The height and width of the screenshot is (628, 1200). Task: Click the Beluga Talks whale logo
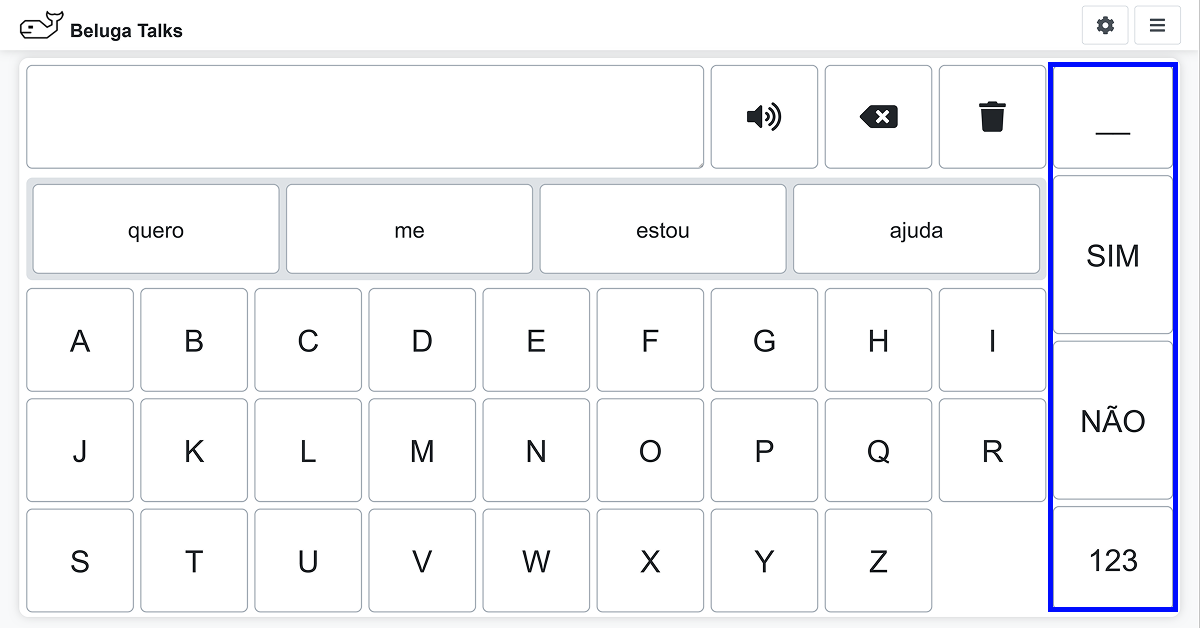(42, 27)
